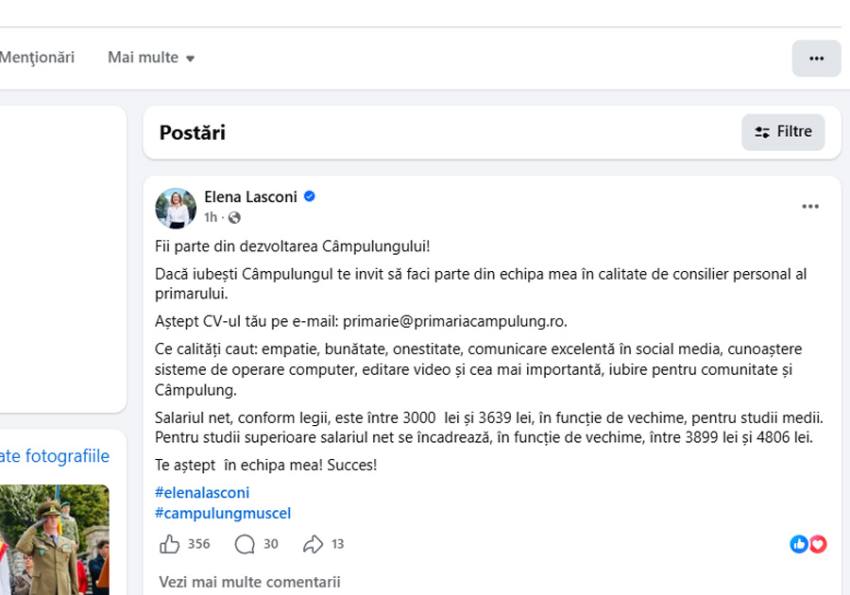The image size is (850, 595).
Task: Click the public audience globe icon
Action: click(x=234, y=217)
